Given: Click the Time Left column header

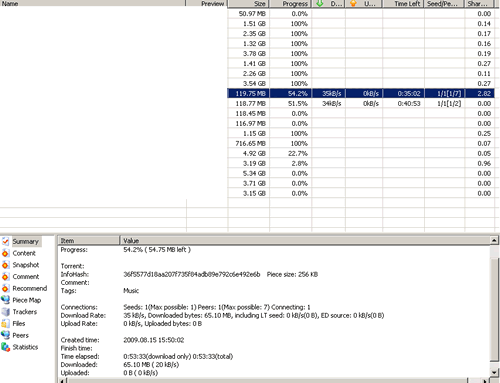Looking at the screenshot, I should click(404, 4).
